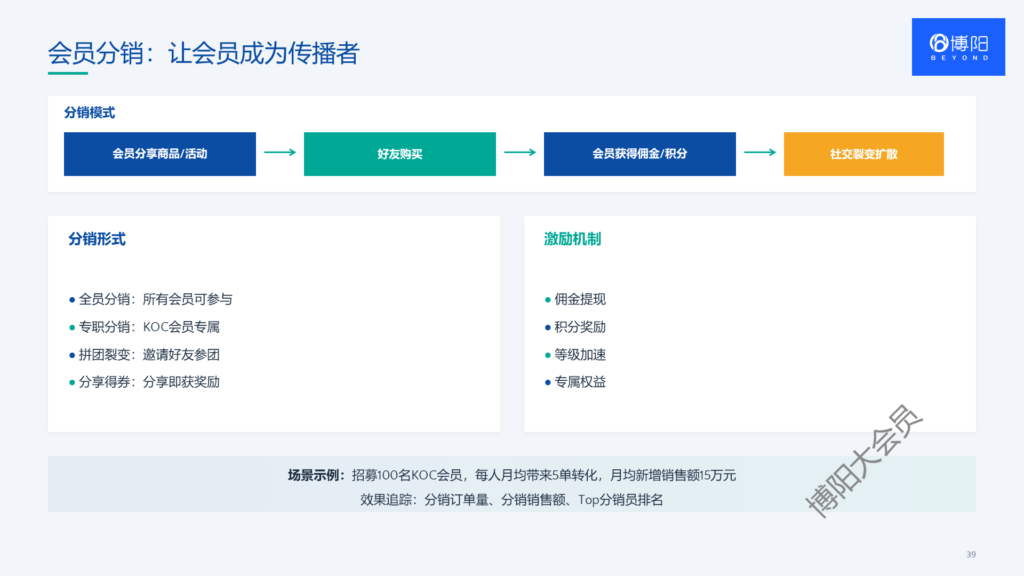The width and height of the screenshot is (1024, 576).
Task: Click the 会员分享商品/活动 box
Action: tap(160, 154)
